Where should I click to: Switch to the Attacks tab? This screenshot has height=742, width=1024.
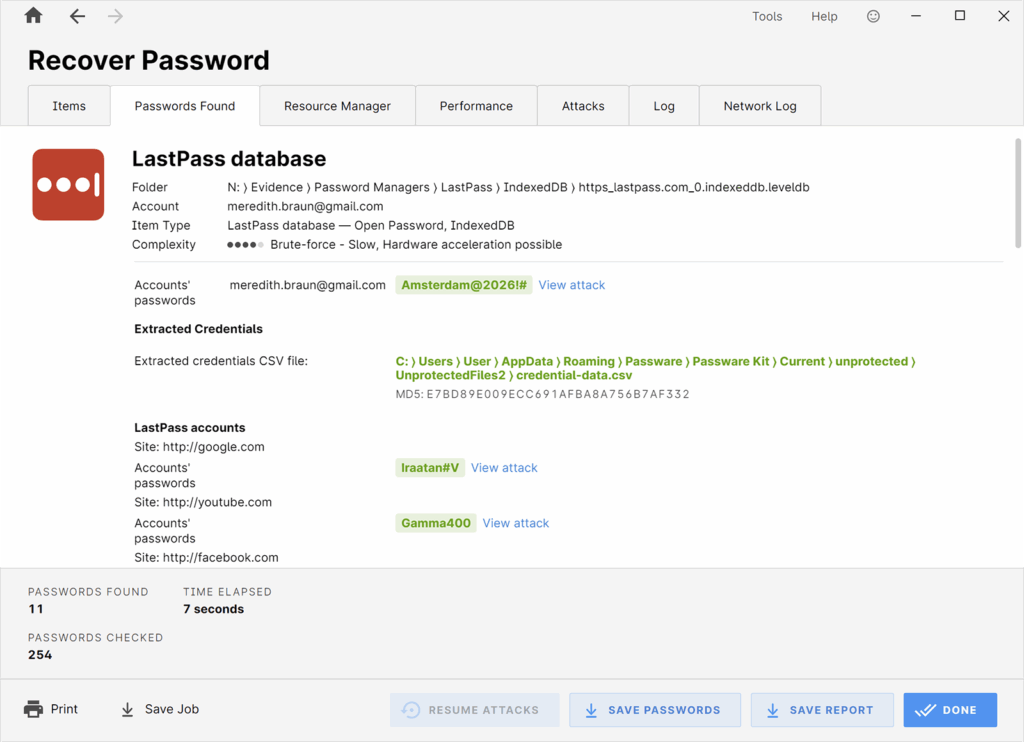pyautogui.click(x=583, y=106)
